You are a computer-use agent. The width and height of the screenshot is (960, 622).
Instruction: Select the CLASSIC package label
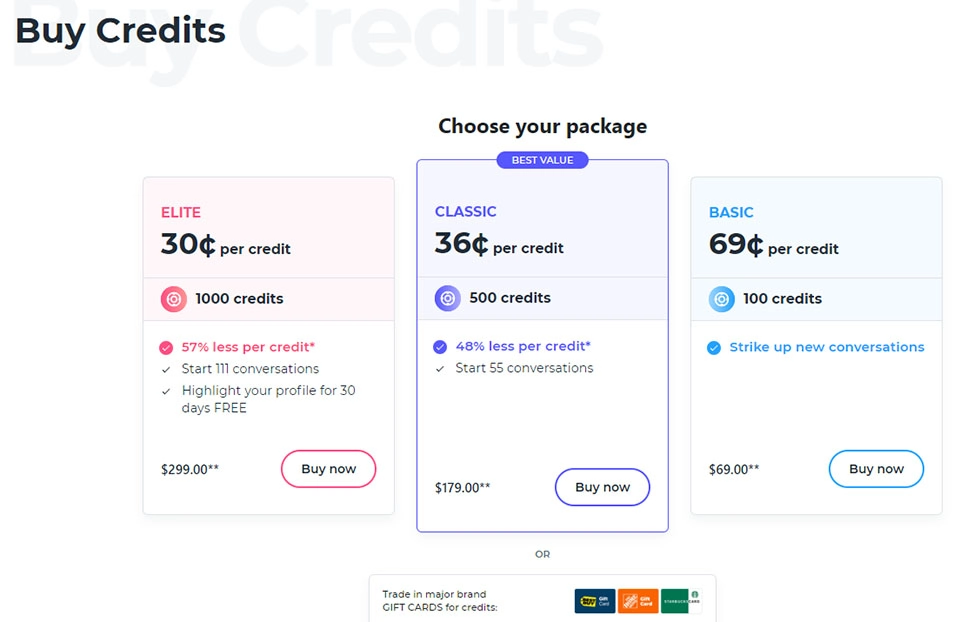(x=465, y=212)
